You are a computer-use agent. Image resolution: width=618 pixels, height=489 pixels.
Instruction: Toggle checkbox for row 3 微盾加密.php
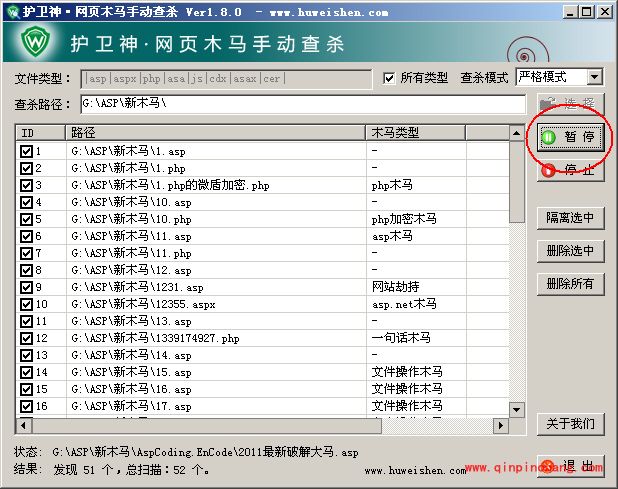point(26,185)
